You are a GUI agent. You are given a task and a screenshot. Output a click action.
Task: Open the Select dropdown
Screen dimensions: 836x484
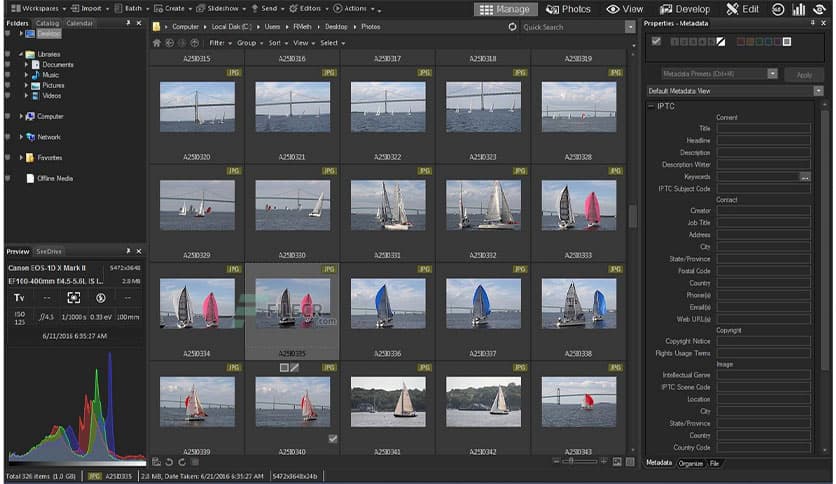[x=332, y=43]
